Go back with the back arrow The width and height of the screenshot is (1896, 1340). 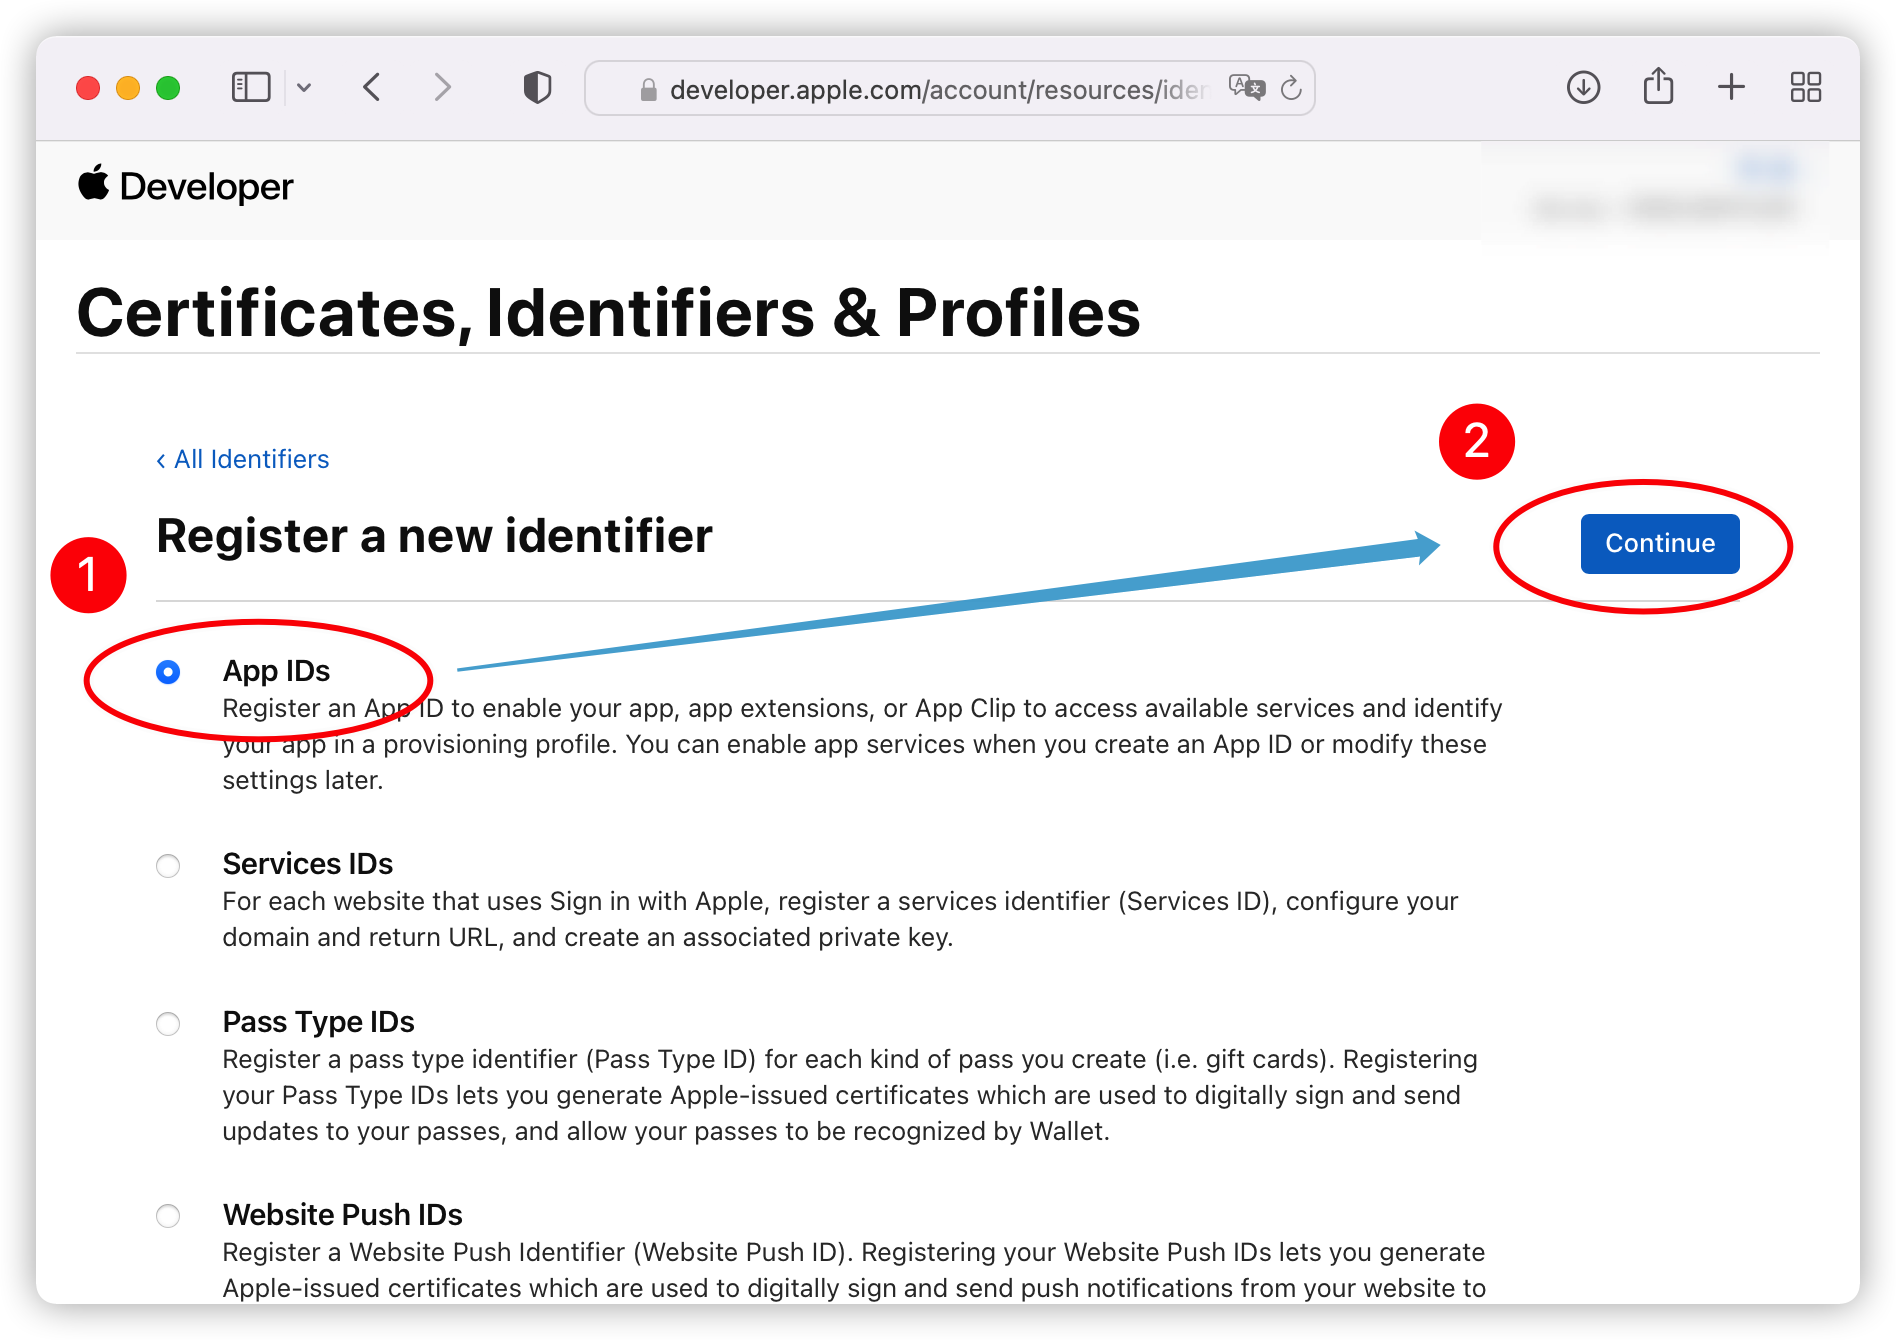(371, 88)
